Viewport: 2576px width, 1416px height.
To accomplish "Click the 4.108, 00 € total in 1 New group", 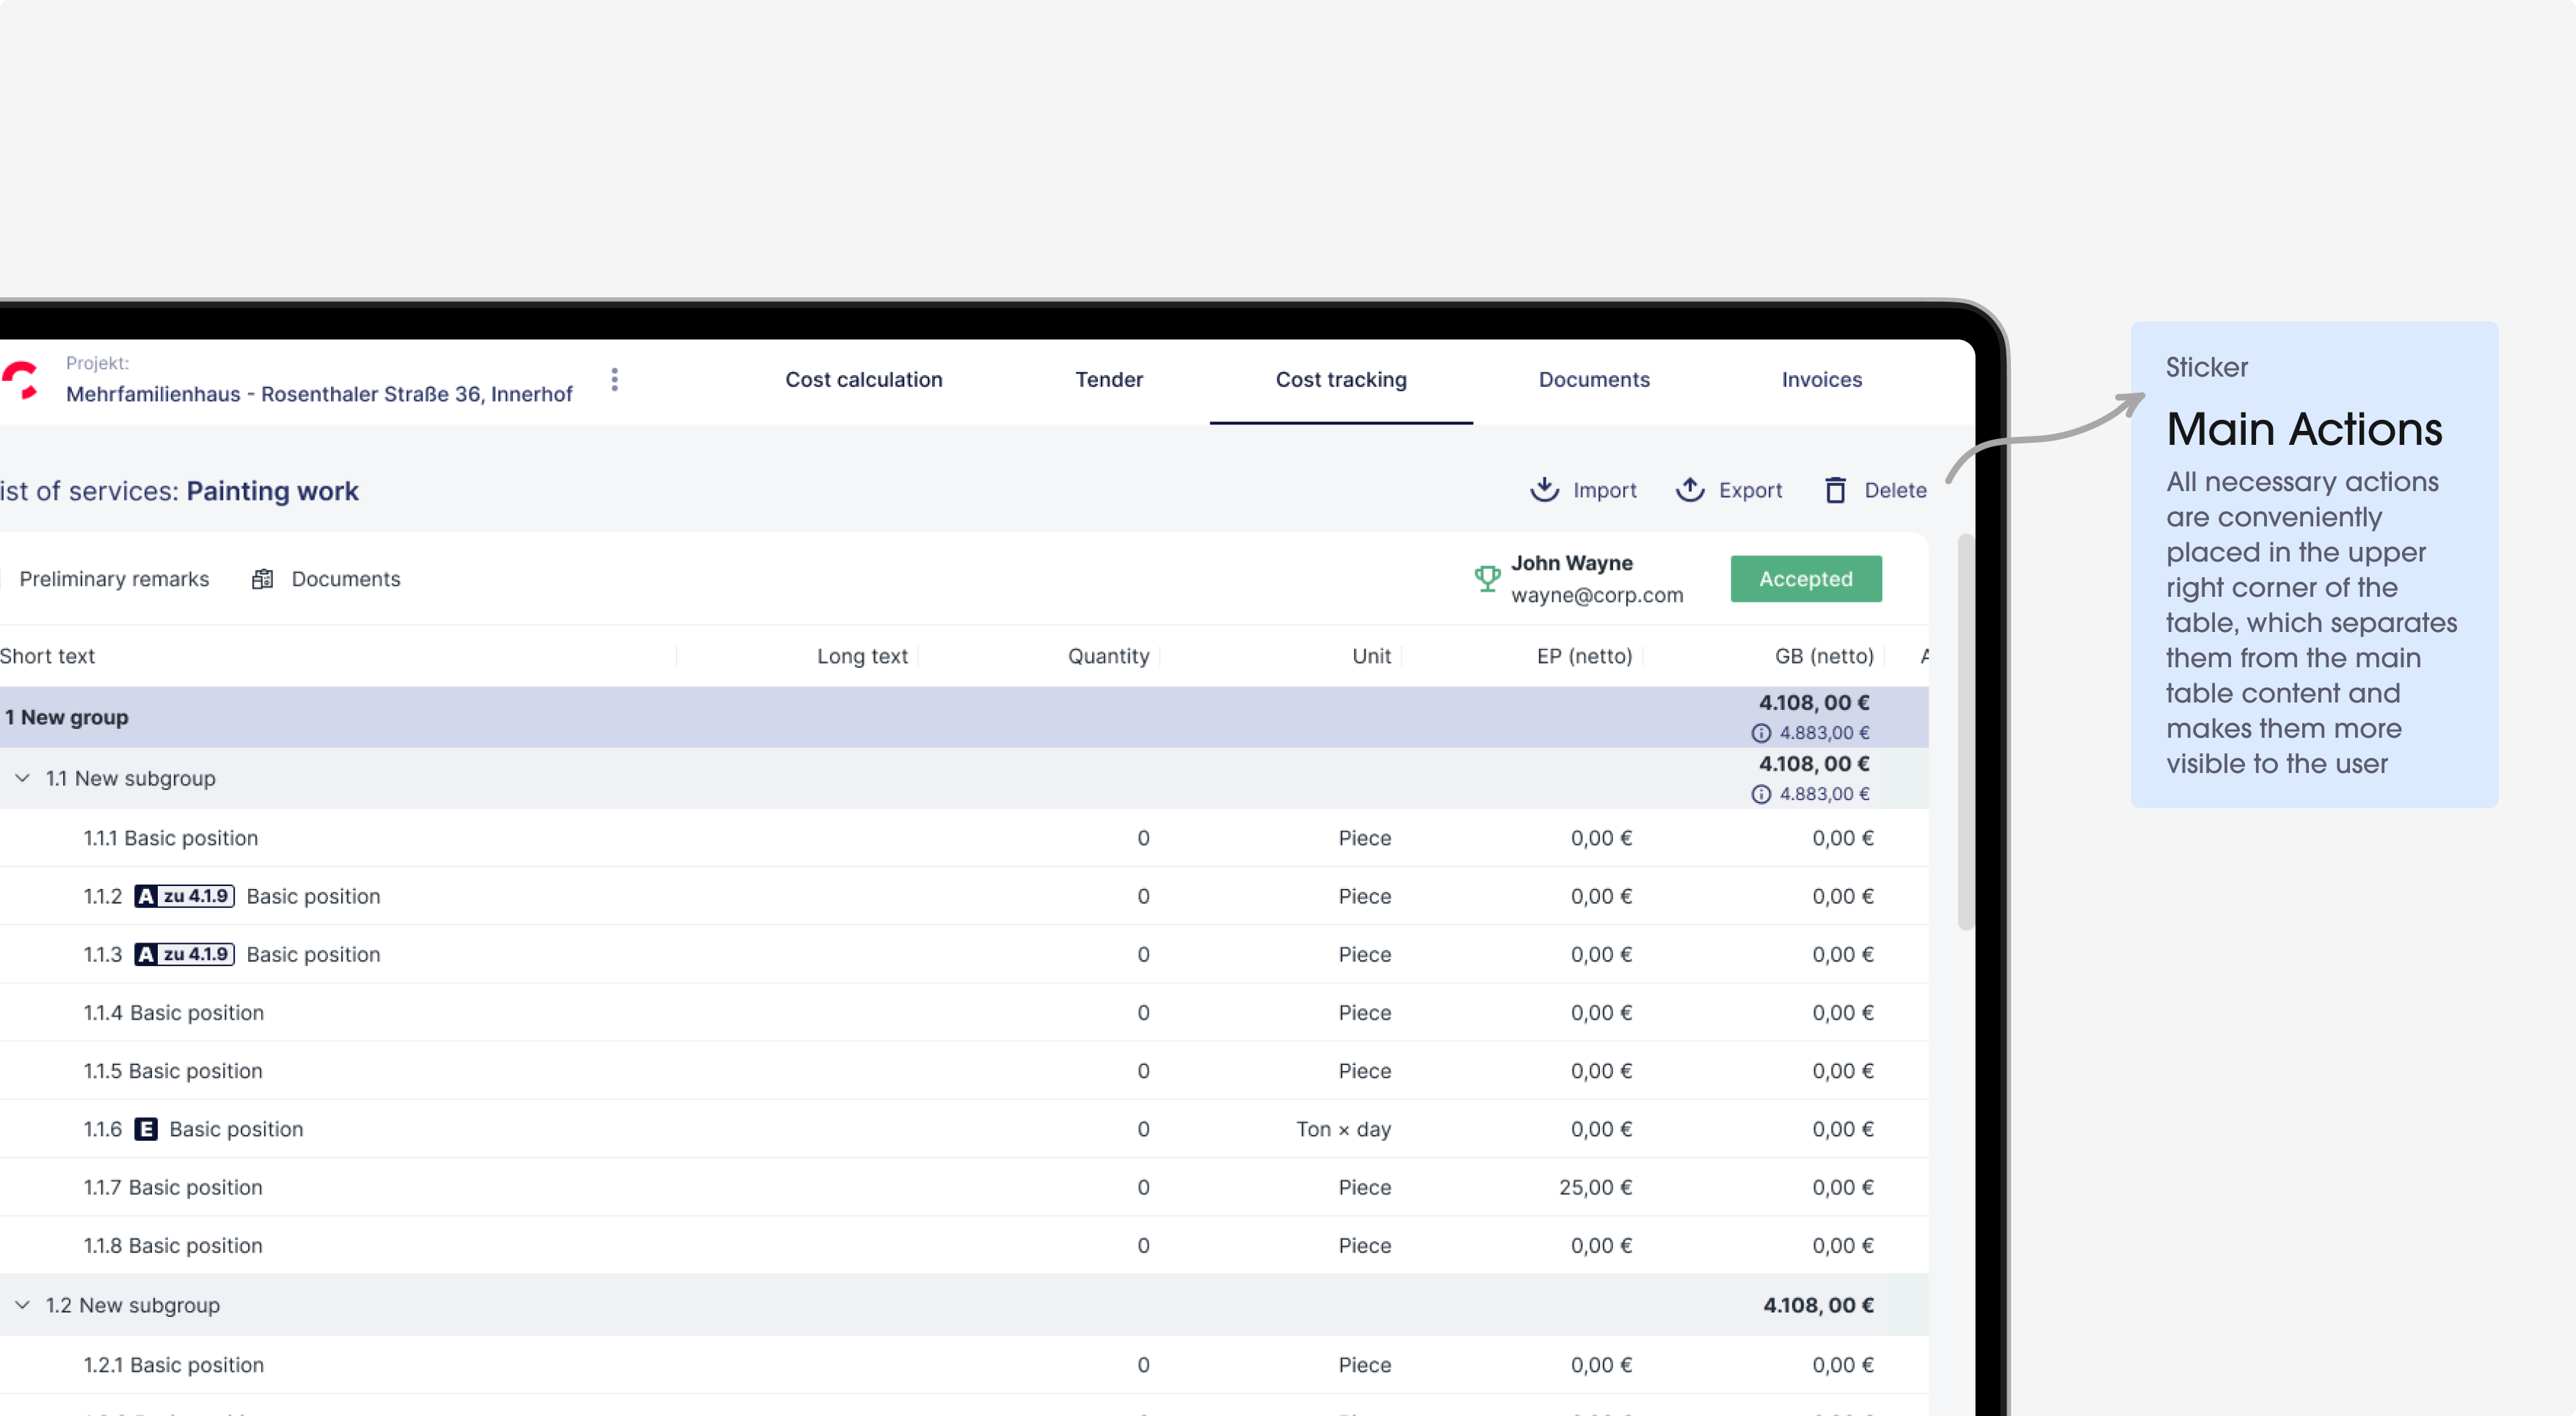I will [x=1814, y=703].
